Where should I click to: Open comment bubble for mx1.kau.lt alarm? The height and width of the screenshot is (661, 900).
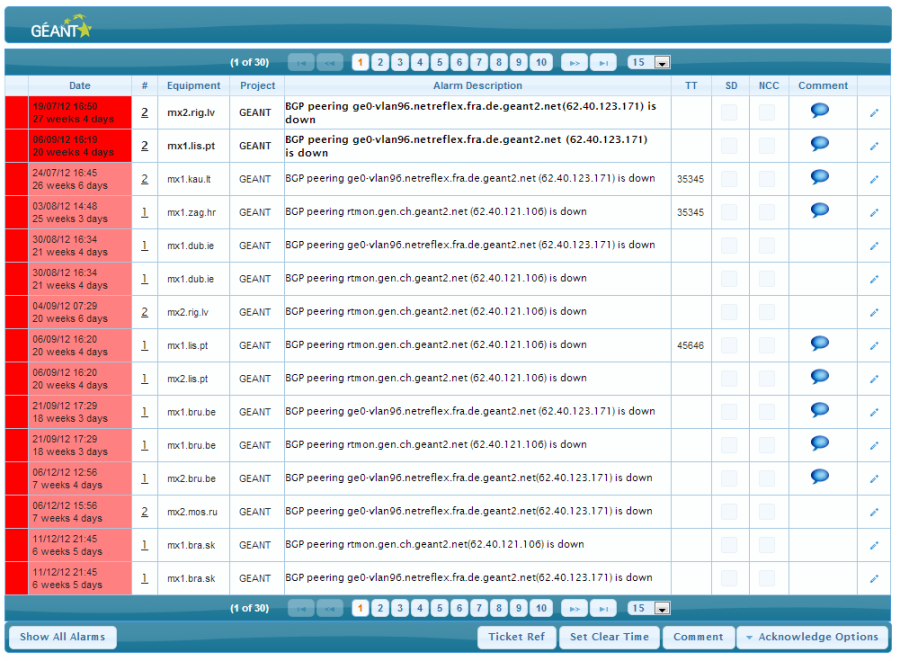(819, 177)
